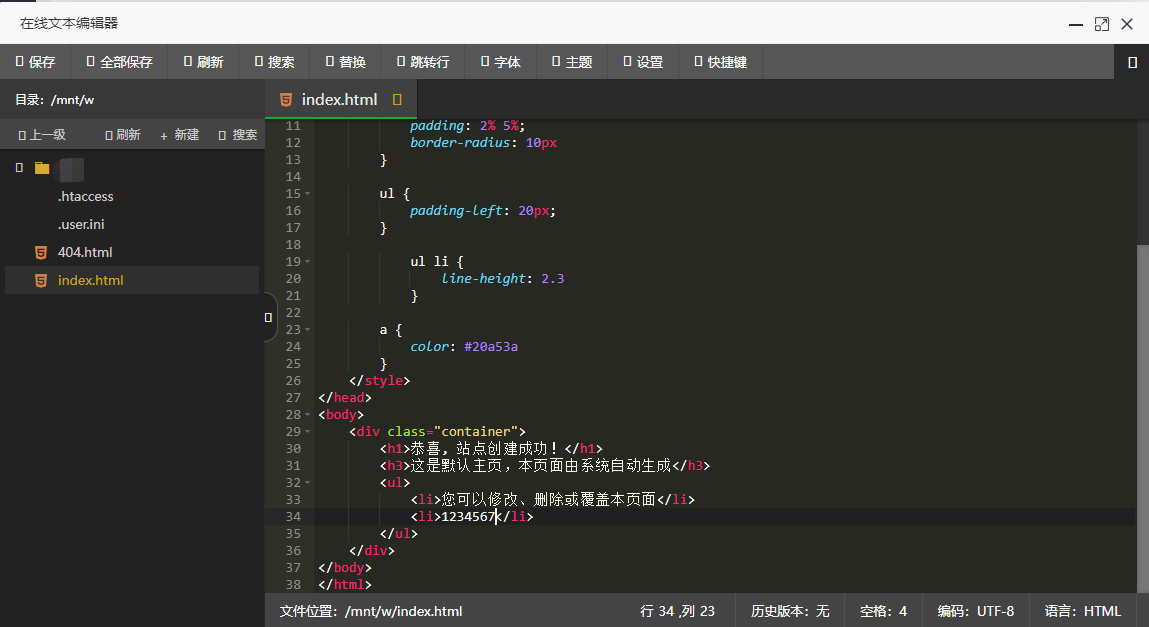Open 历史版本 (History versions) in the status bar
This screenshot has width=1149, height=627.
(x=790, y=612)
